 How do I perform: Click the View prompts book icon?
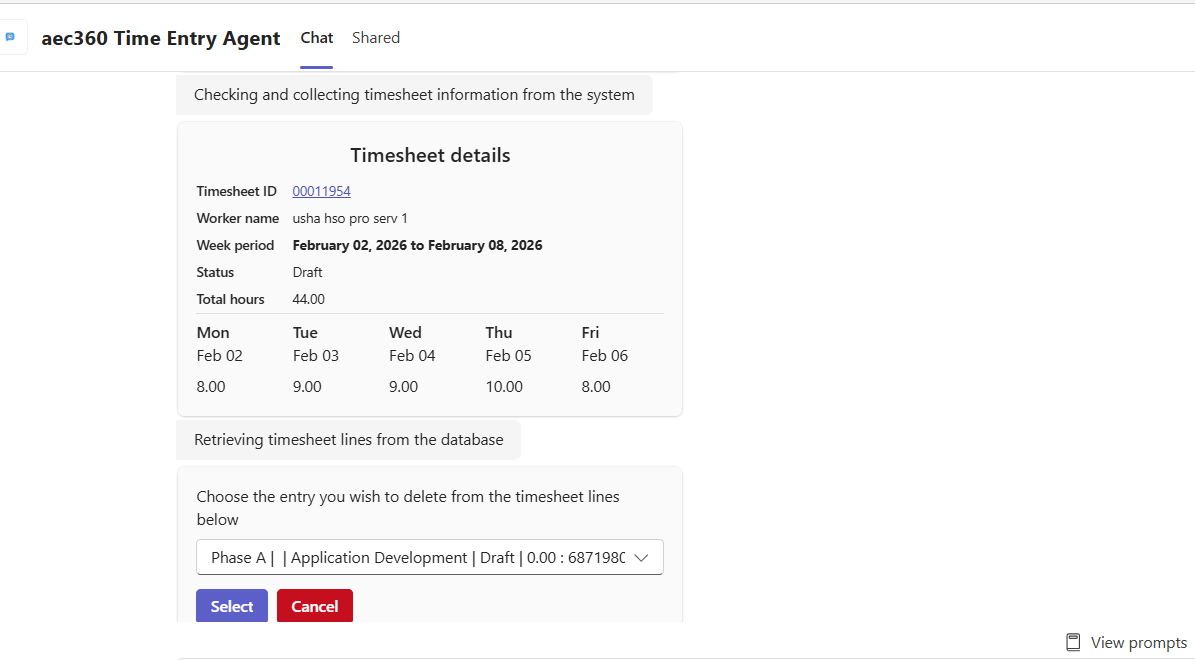pyautogui.click(x=1073, y=642)
